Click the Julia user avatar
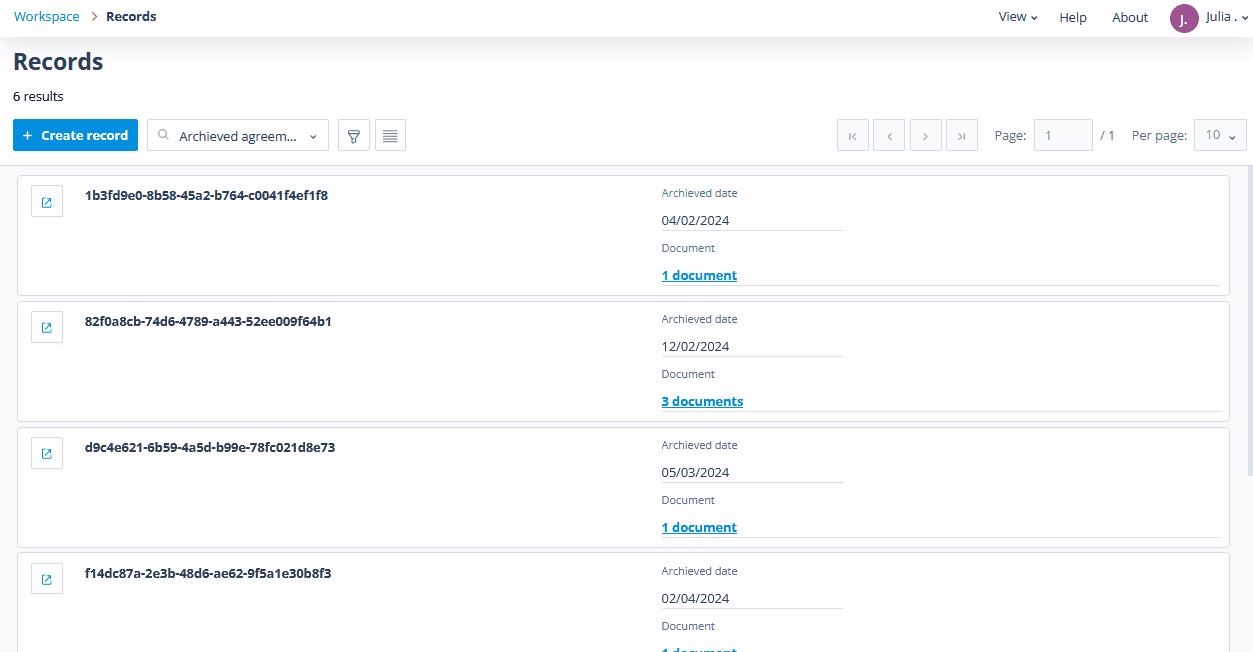This screenshot has height=652, width=1253. pyautogui.click(x=1184, y=18)
